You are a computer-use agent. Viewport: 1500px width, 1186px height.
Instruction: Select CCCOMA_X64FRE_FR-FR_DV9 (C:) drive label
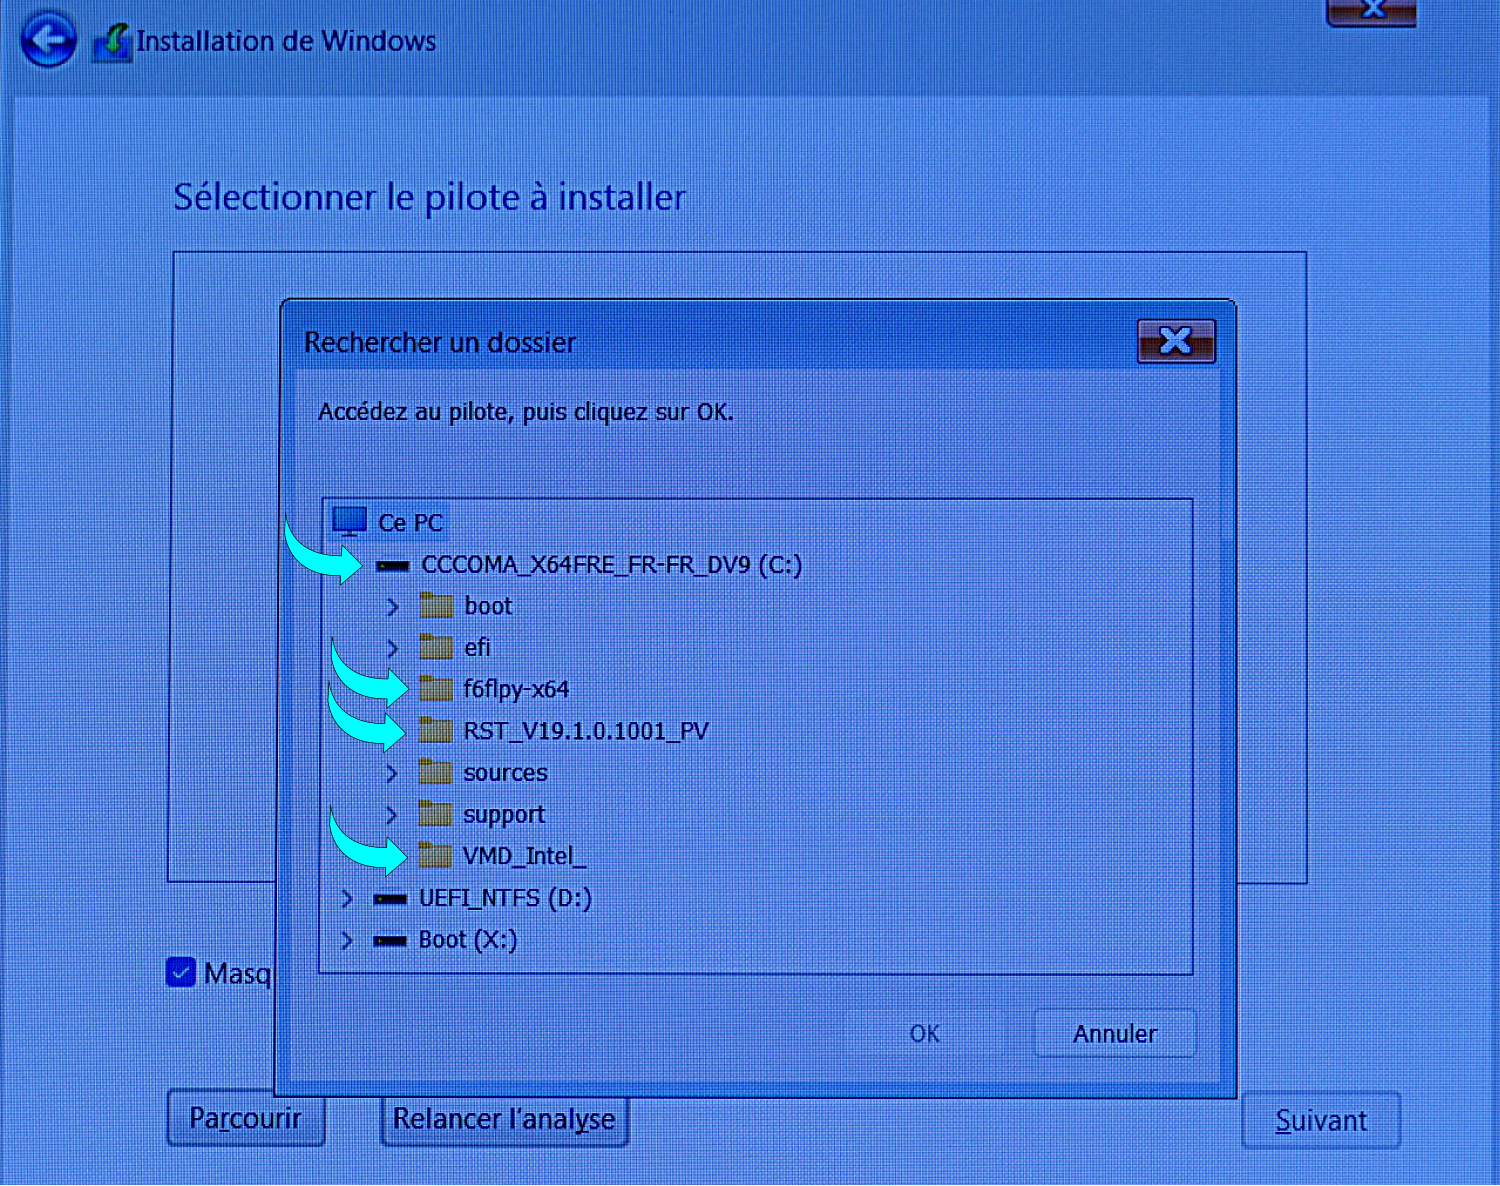pyautogui.click(x=612, y=565)
